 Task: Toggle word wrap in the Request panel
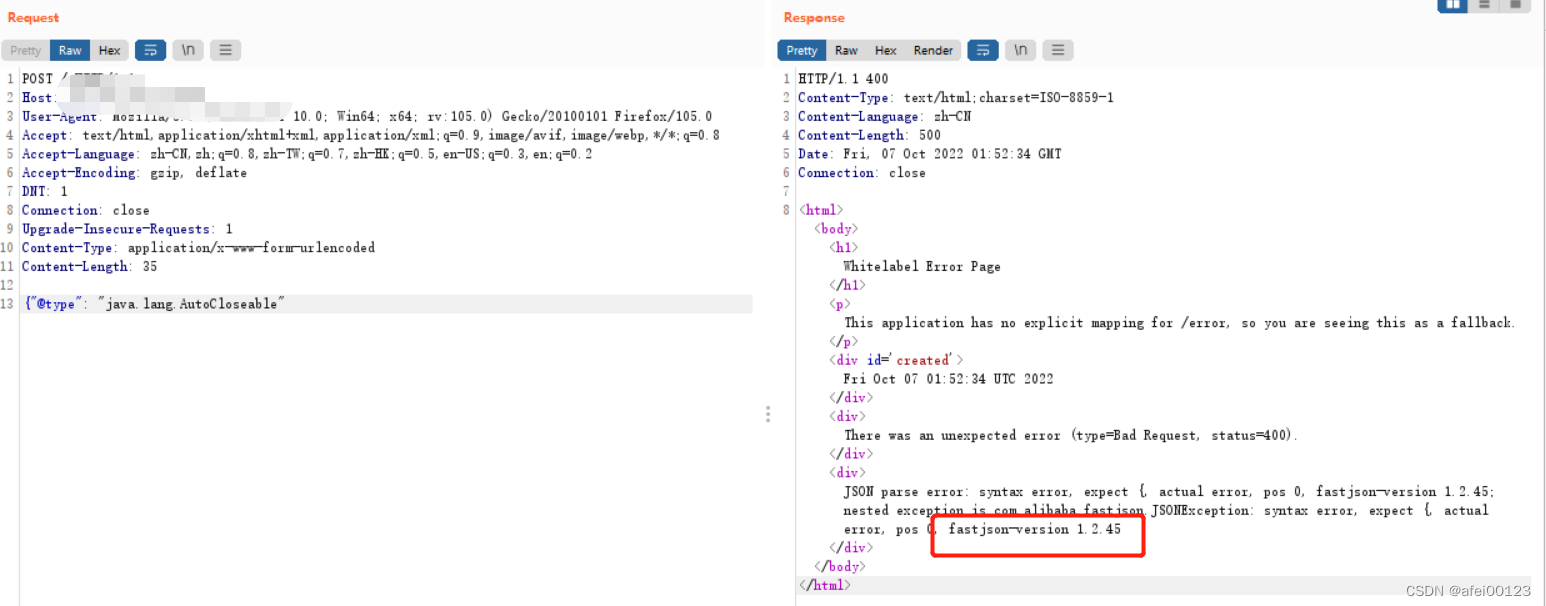pos(150,49)
